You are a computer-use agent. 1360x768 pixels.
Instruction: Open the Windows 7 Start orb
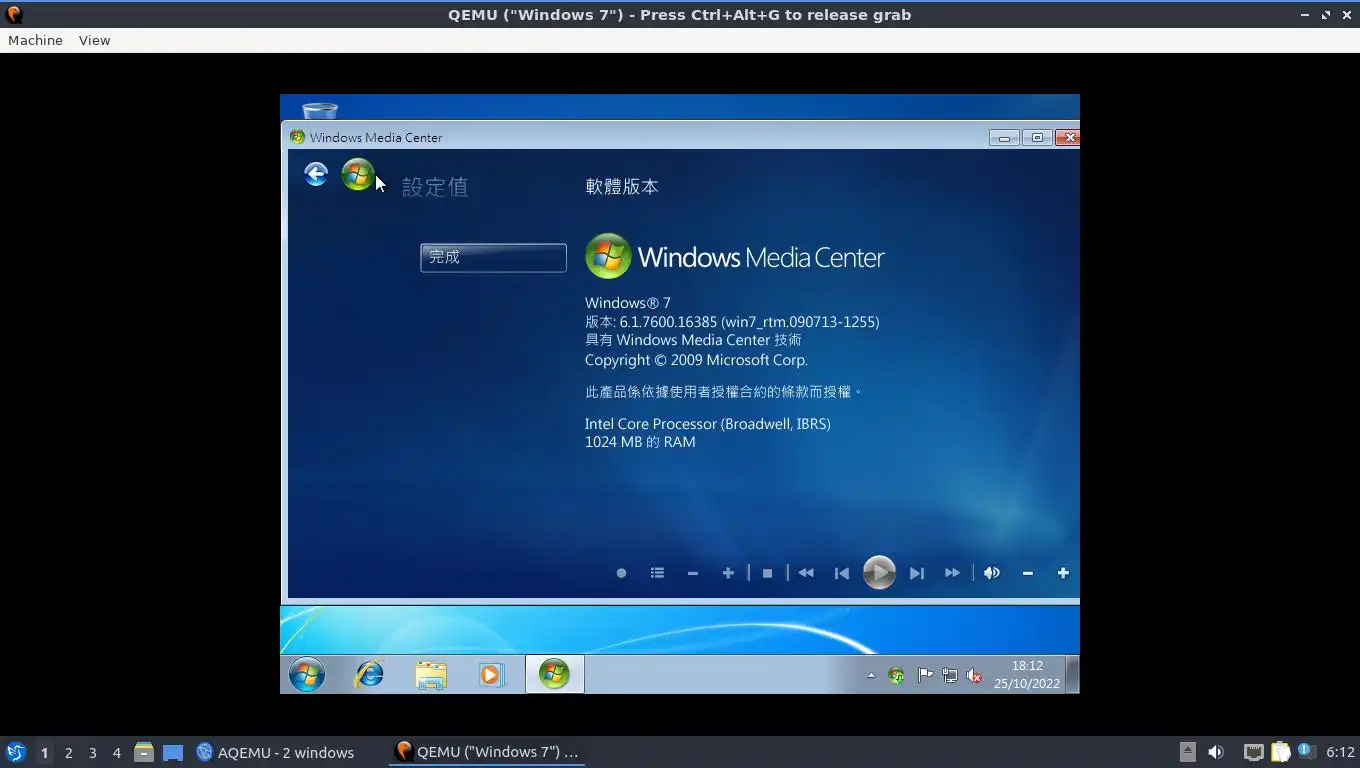point(307,675)
